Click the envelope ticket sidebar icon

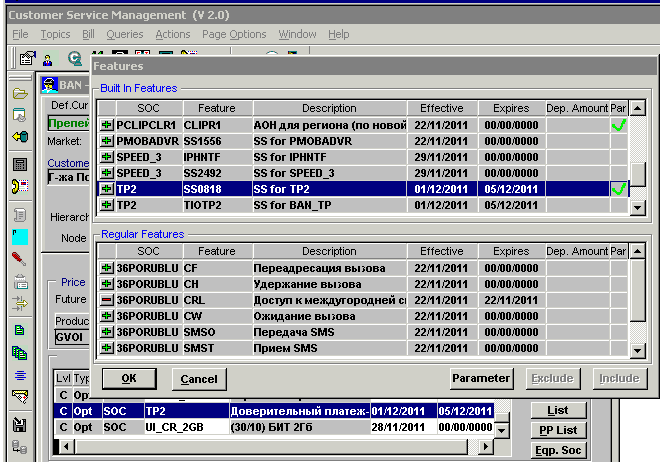coord(20,397)
